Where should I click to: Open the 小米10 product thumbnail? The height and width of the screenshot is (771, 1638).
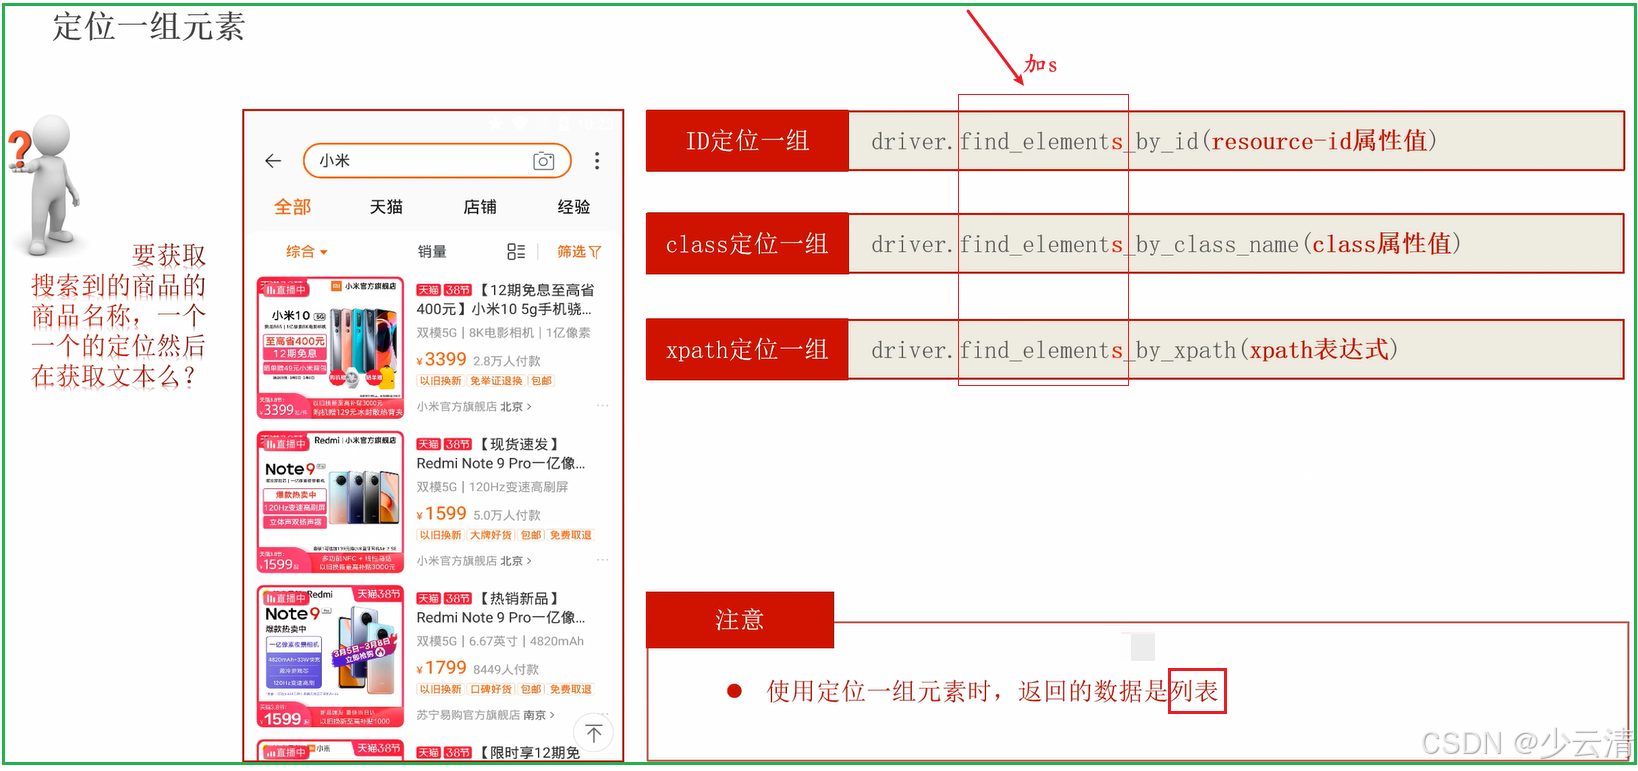point(331,348)
